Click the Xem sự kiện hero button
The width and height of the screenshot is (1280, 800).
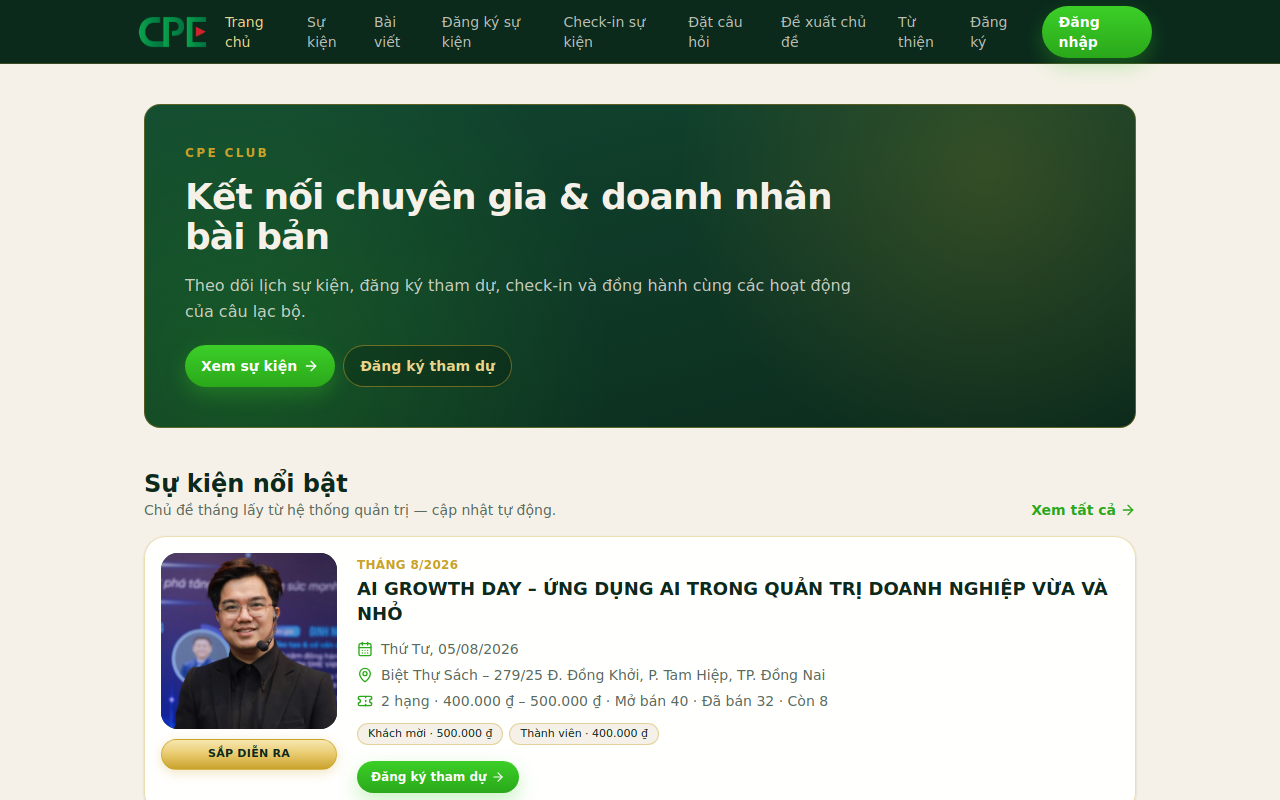pyautogui.click(x=260, y=366)
